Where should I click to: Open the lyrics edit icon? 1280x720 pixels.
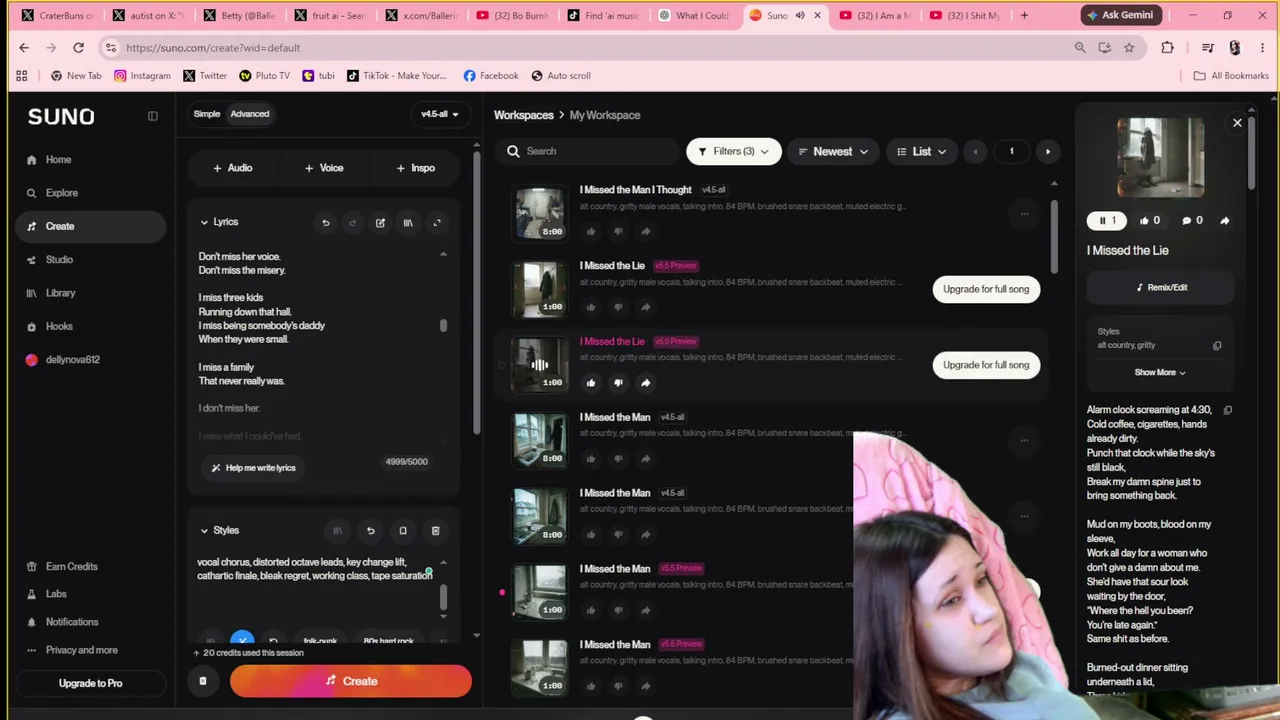pos(380,223)
